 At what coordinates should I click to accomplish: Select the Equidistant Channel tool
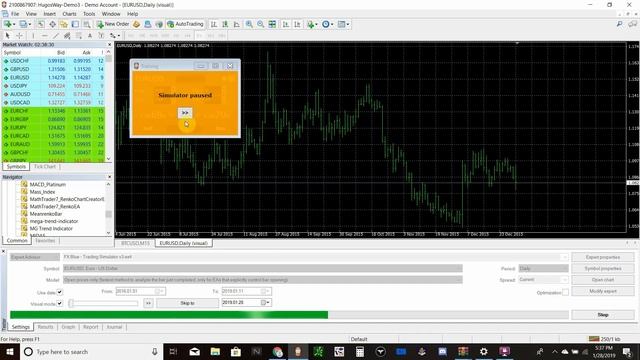[67, 36]
